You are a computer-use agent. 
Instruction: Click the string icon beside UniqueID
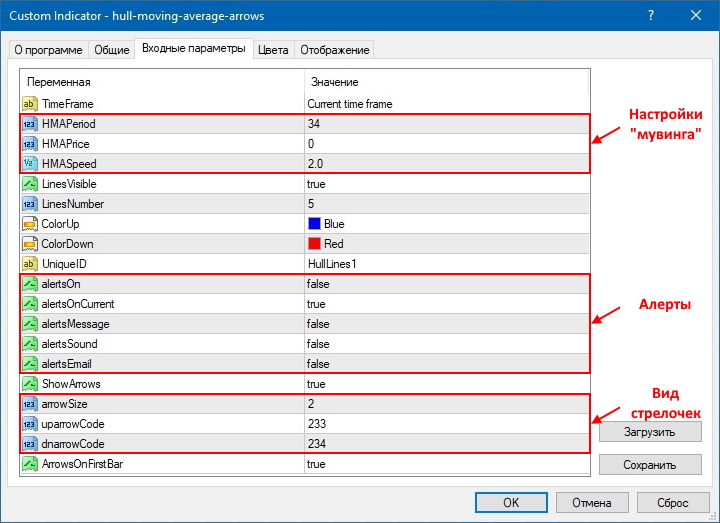point(29,264)
